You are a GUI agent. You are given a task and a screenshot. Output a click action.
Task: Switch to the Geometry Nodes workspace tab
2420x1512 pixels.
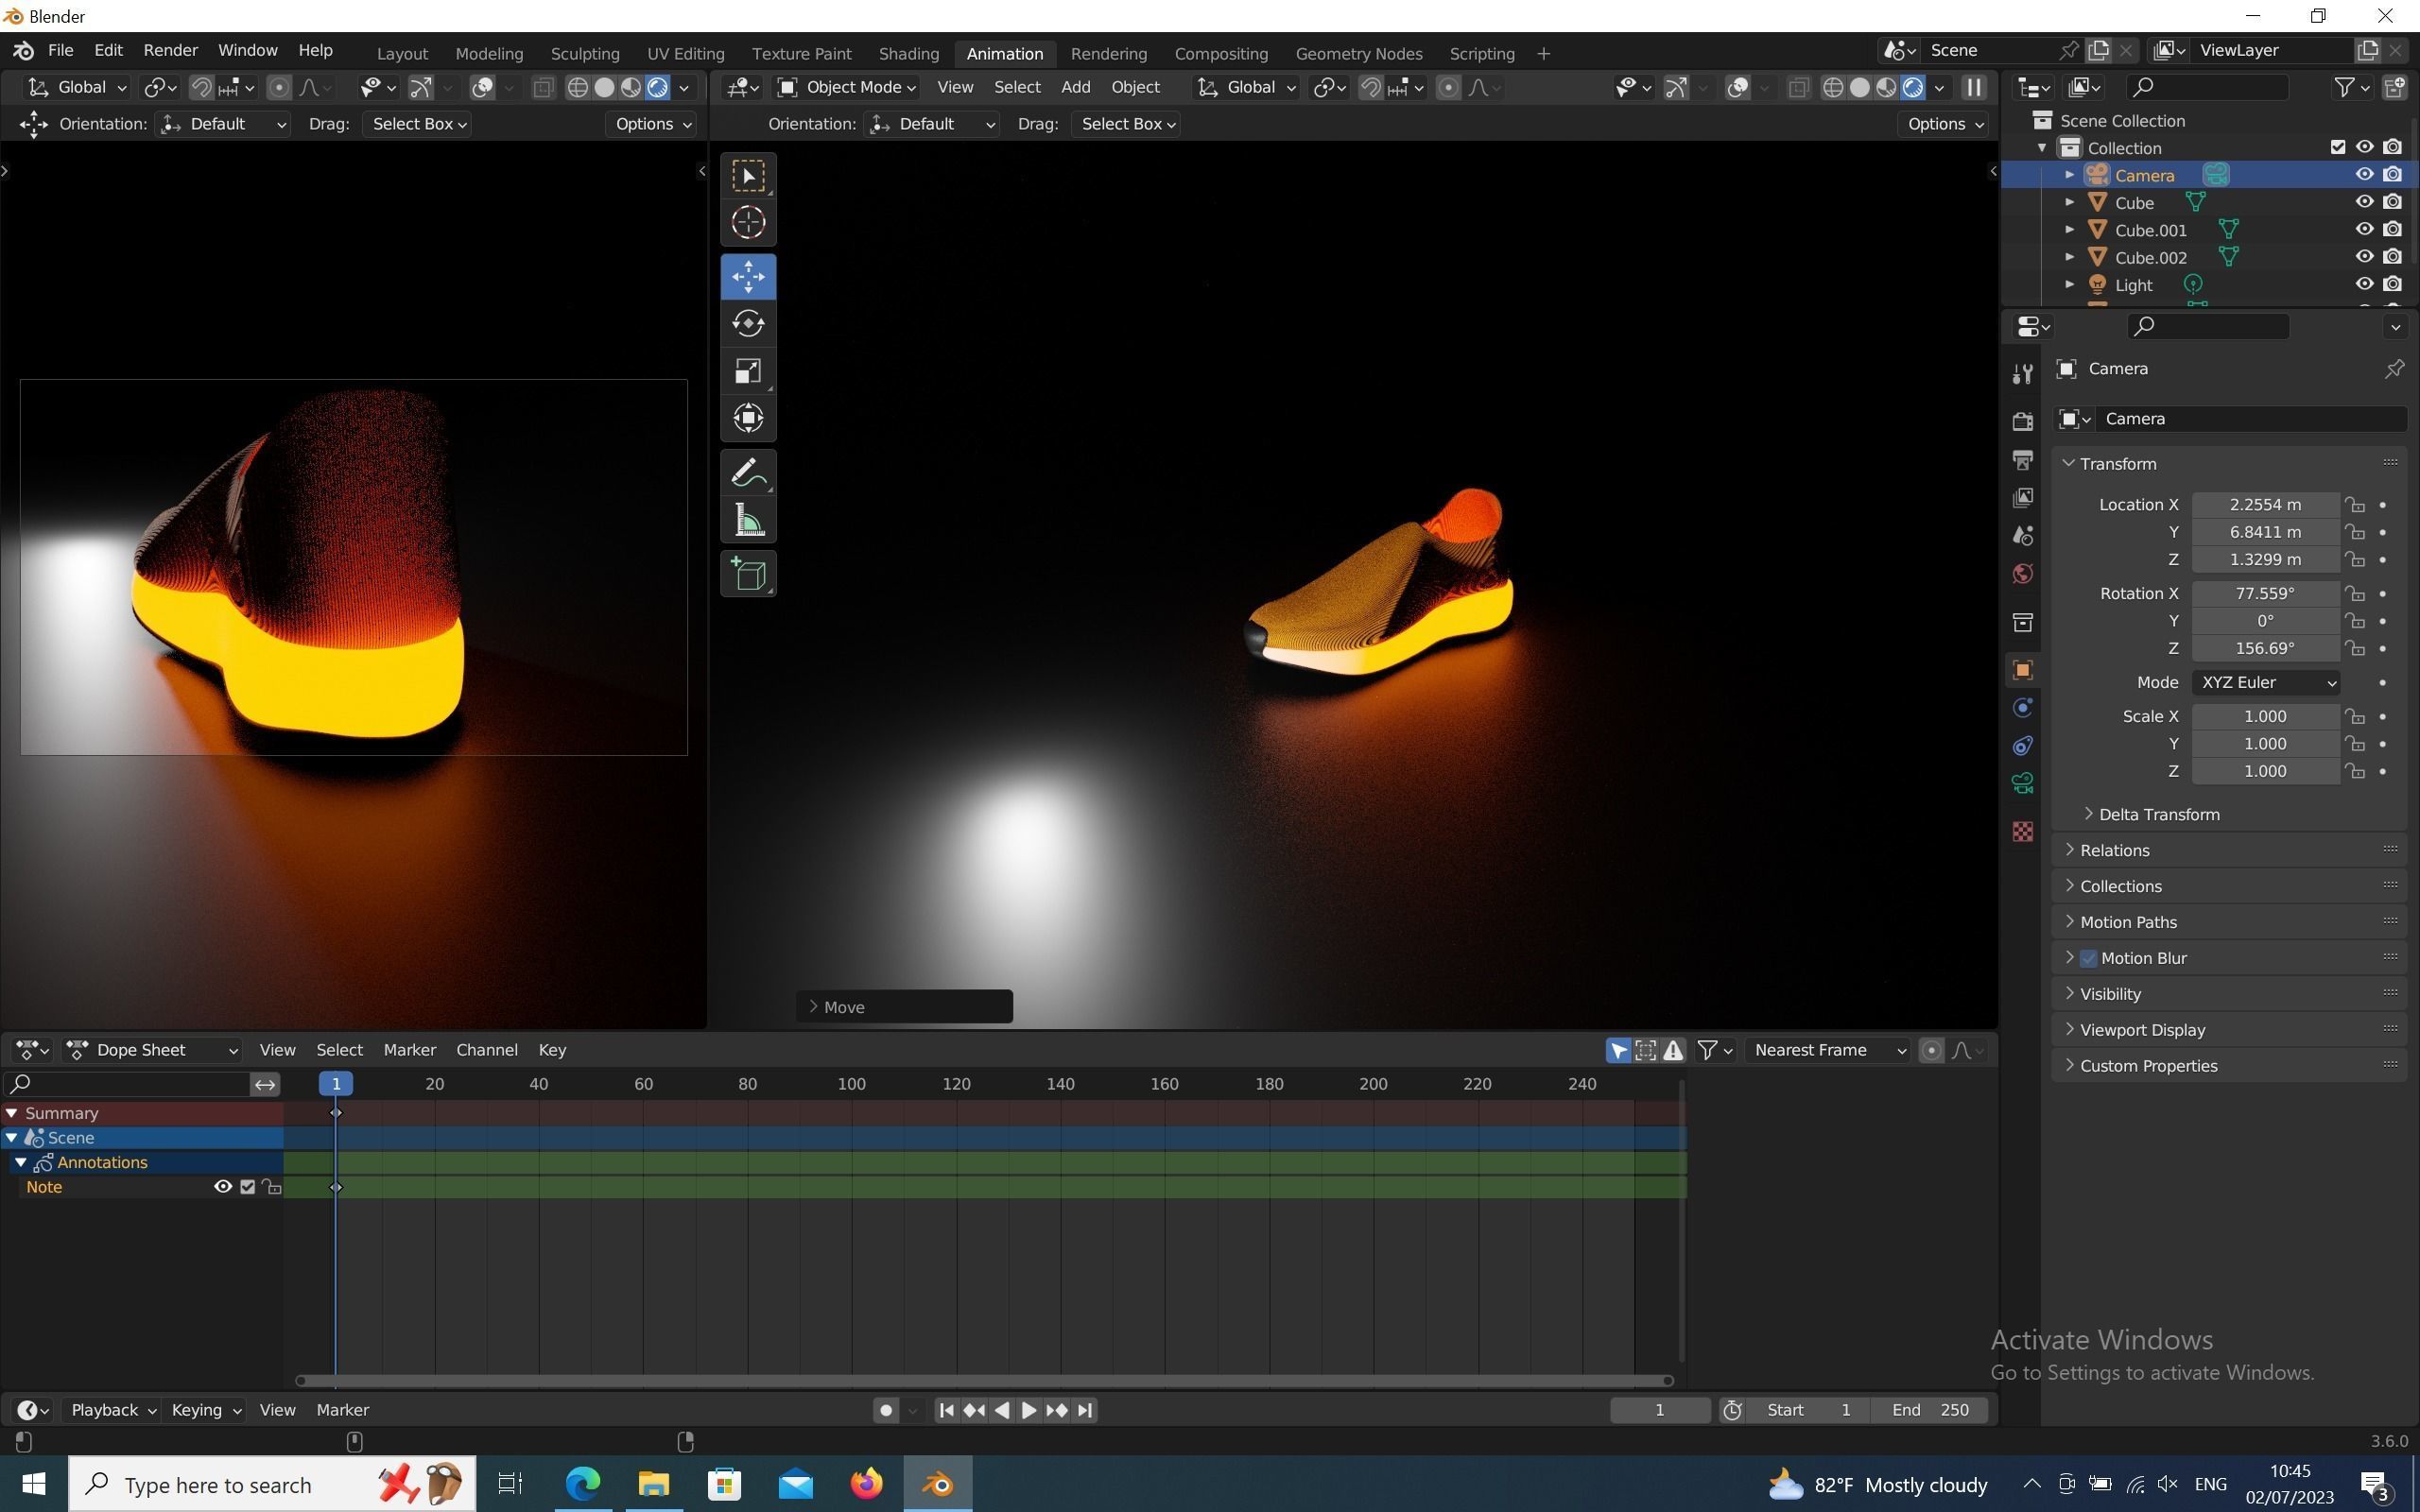click(x=1358, y=54)
